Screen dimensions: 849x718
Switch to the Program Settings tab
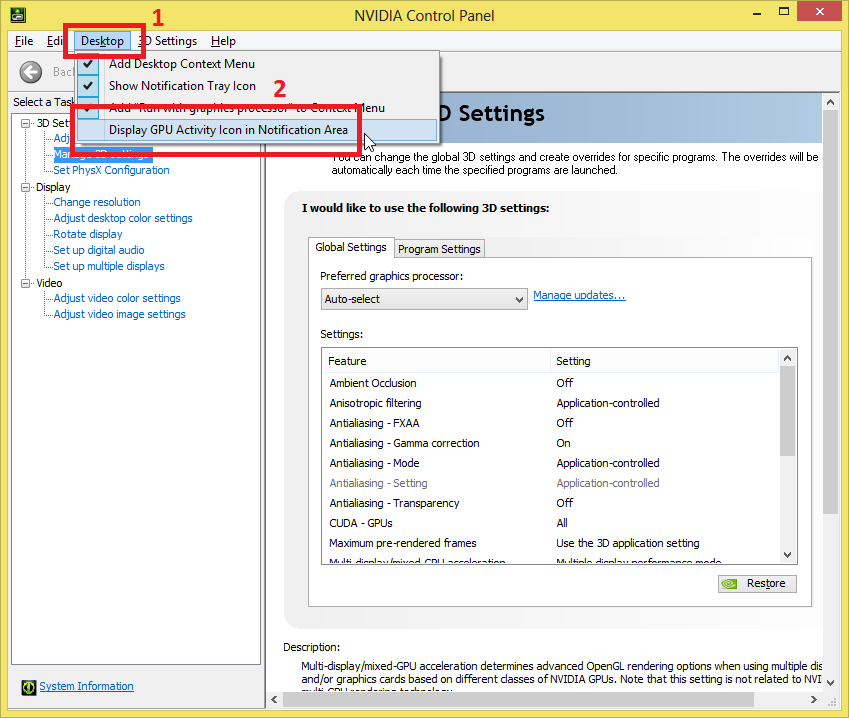(x=439, y=249)
